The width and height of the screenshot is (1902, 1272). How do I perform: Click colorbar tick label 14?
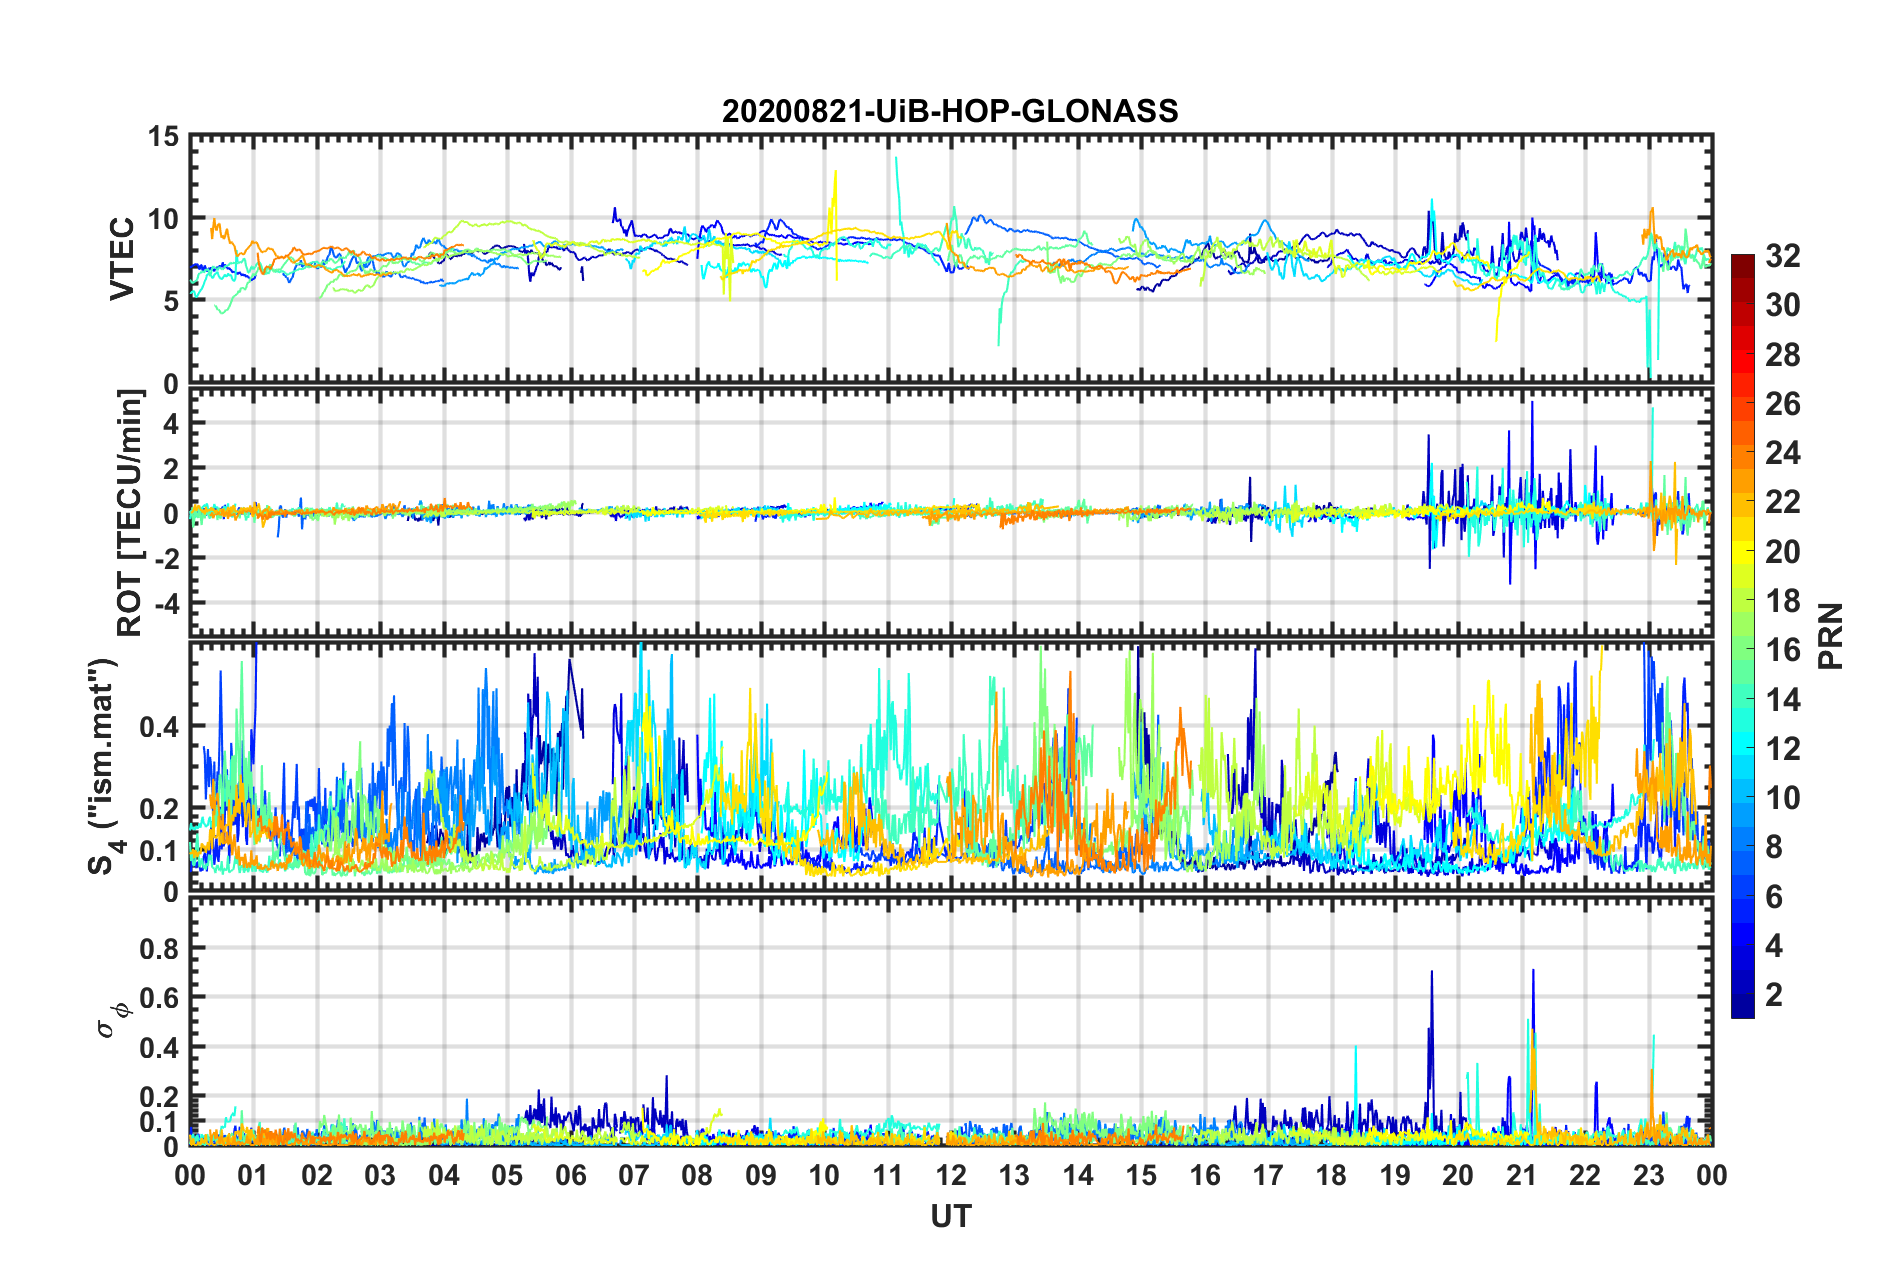[x=1783, y=699]
